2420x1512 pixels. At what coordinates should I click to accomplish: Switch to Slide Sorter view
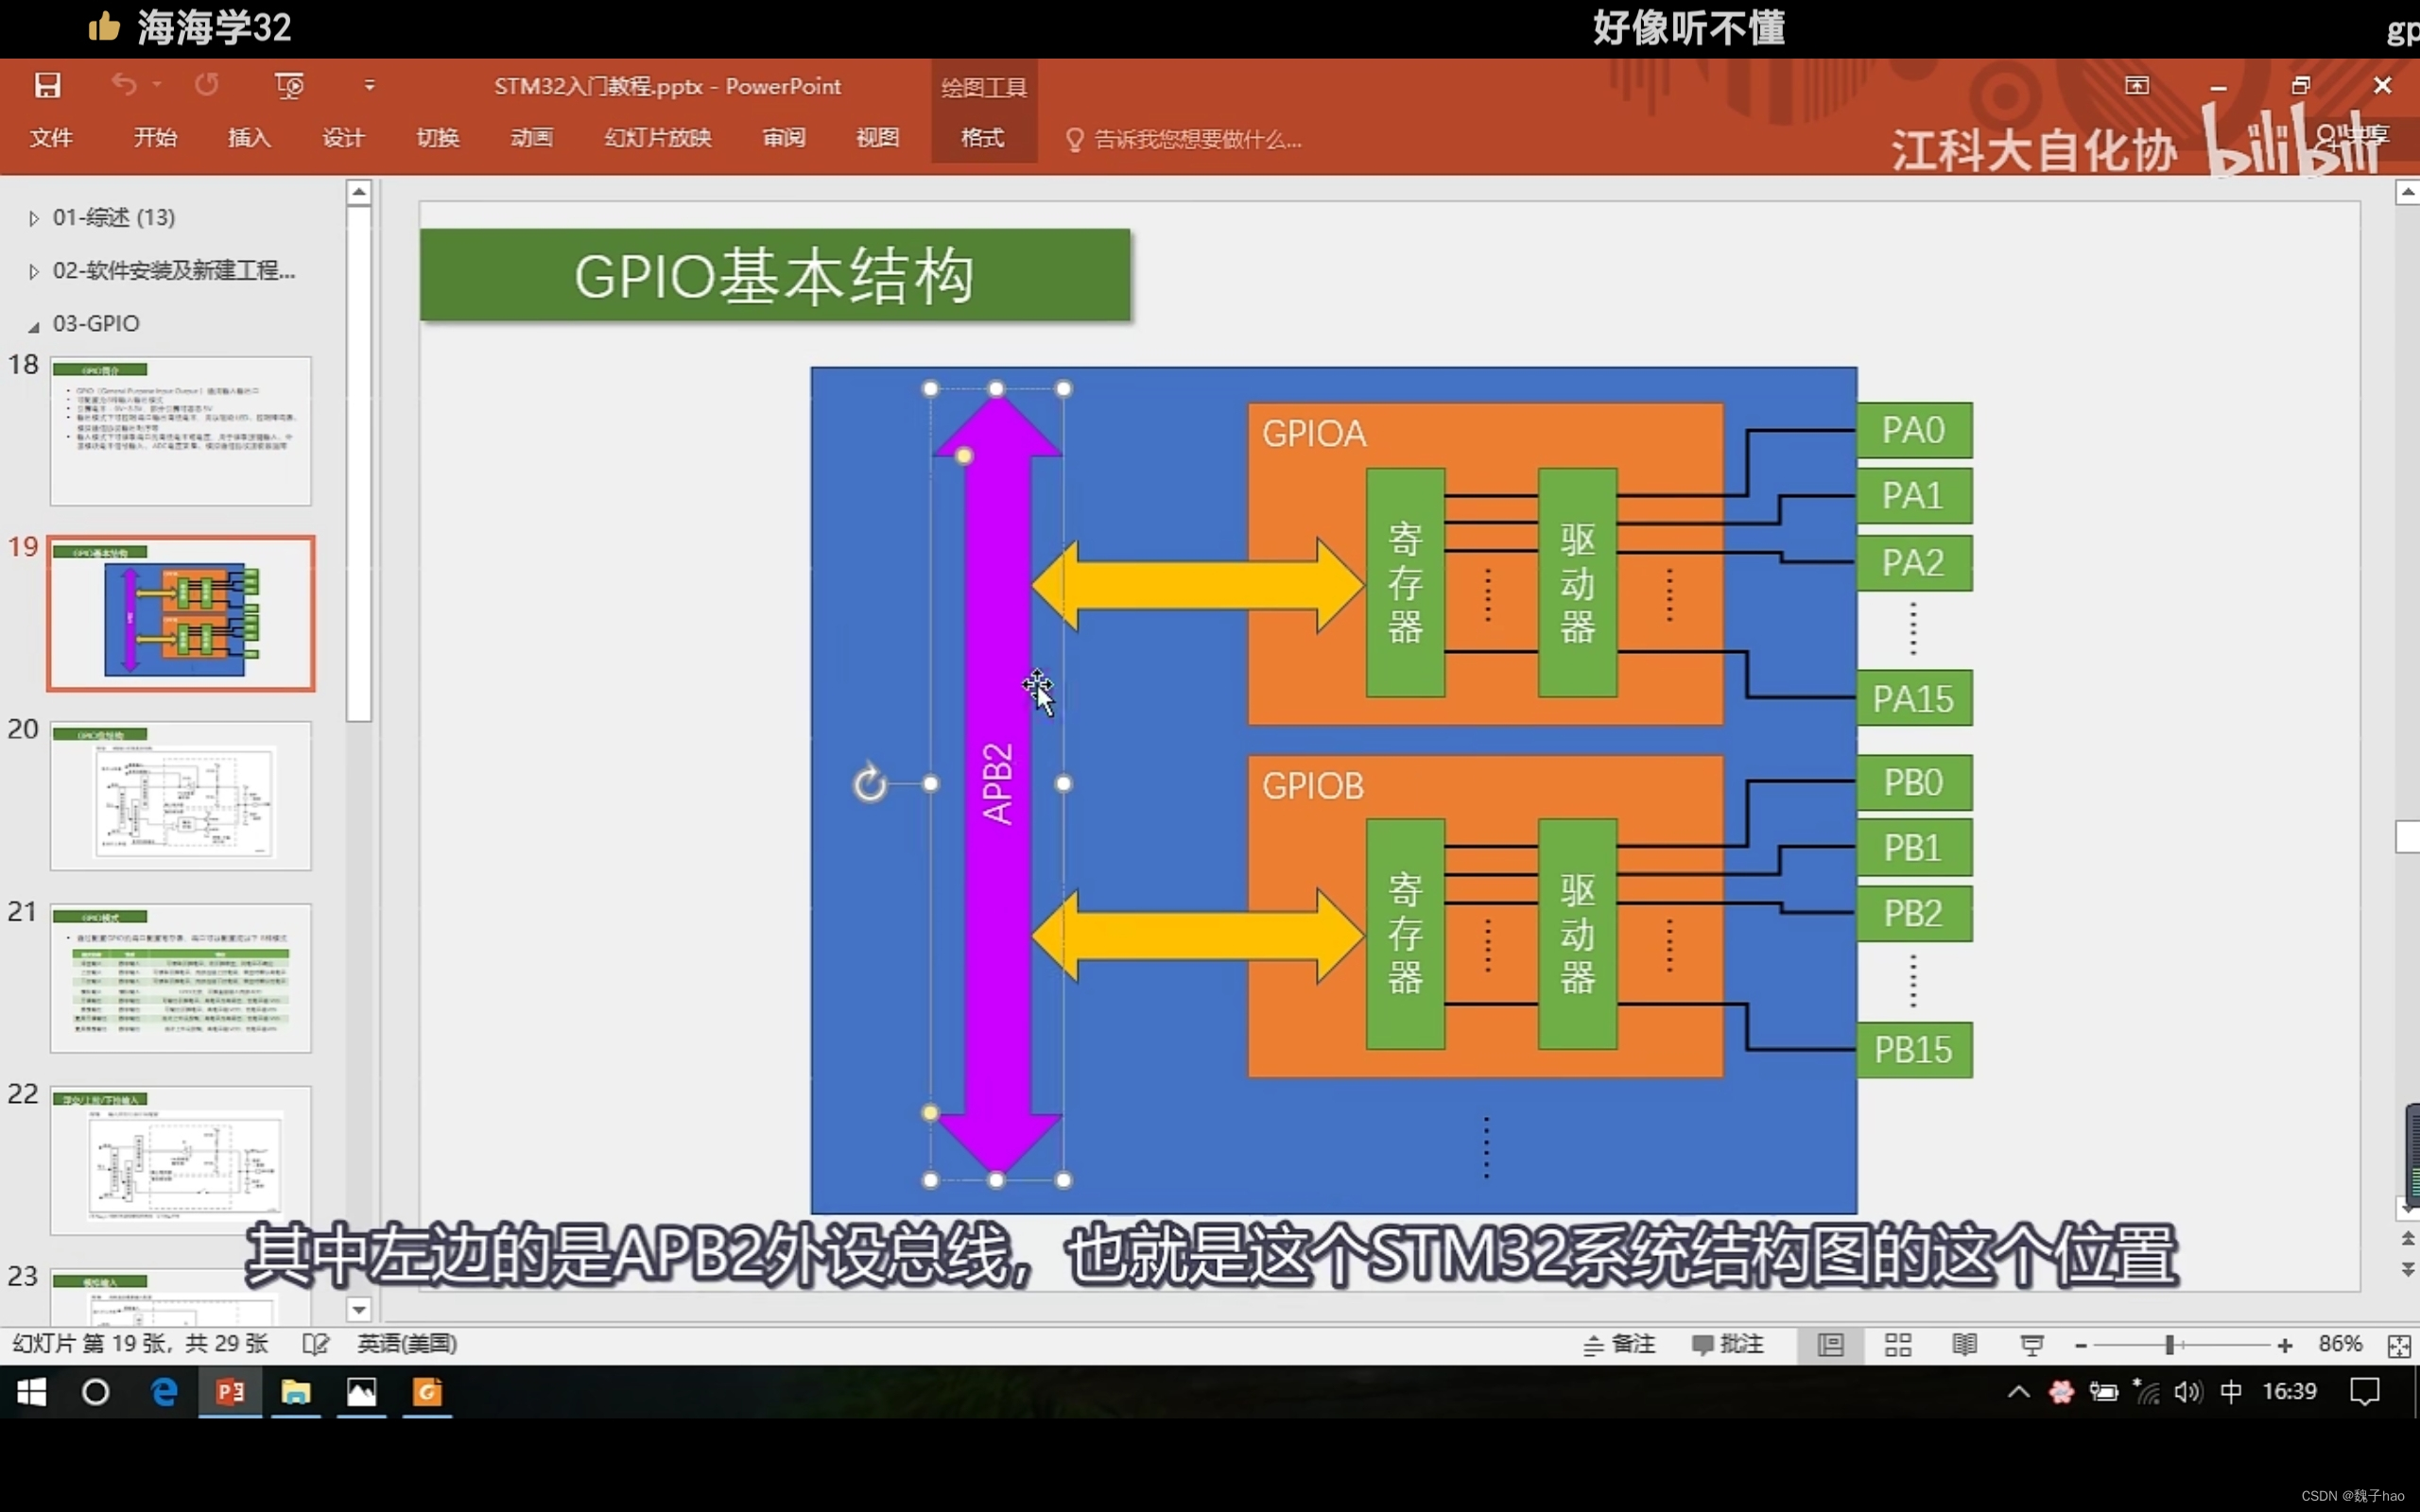click(1897, 1344)
